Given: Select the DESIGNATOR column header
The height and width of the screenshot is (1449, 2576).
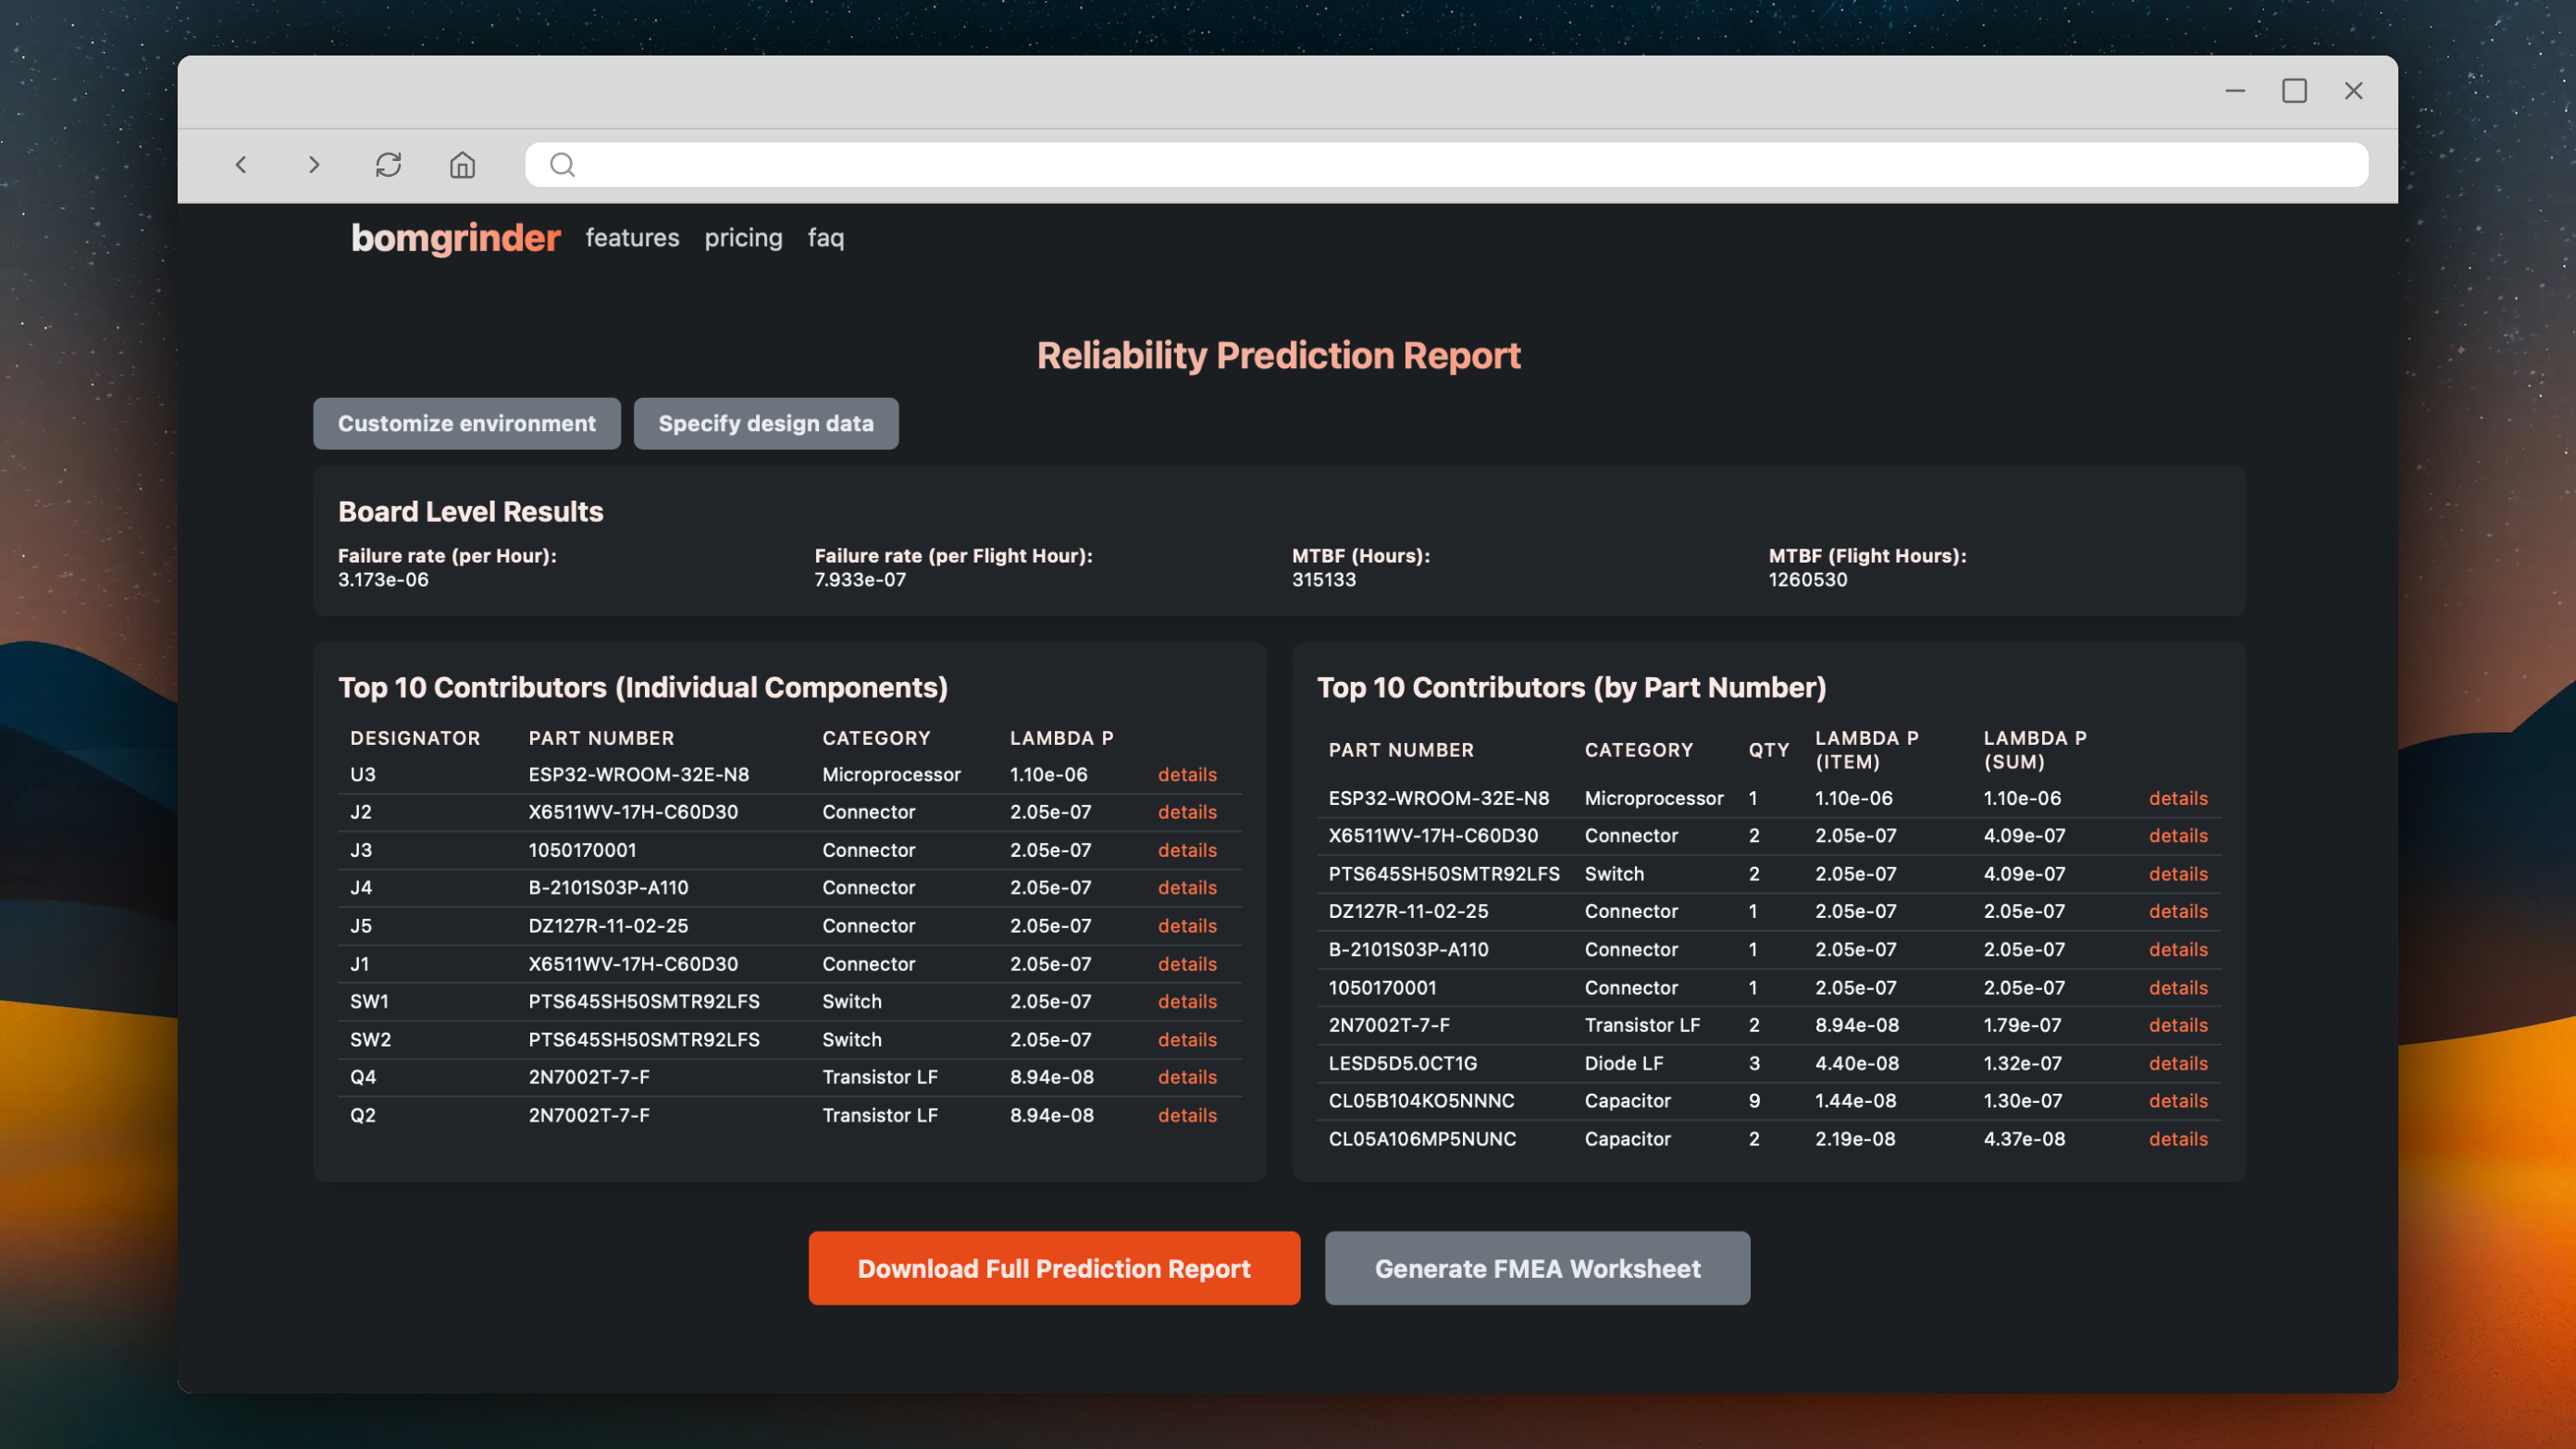Looking at the screenshot, I should (x=415, y=738).
